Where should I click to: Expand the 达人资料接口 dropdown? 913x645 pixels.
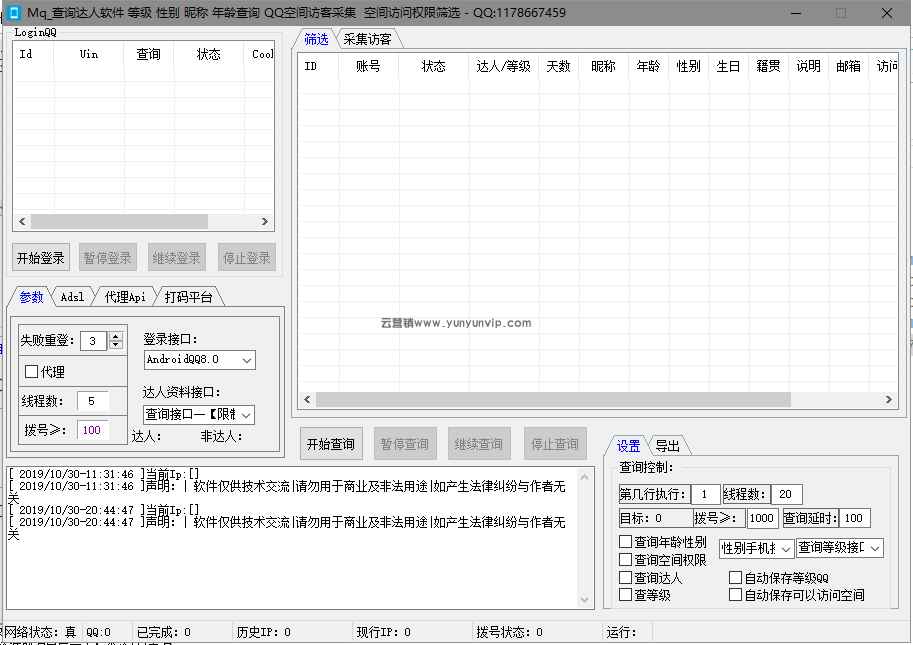click(x=199, y=414)
